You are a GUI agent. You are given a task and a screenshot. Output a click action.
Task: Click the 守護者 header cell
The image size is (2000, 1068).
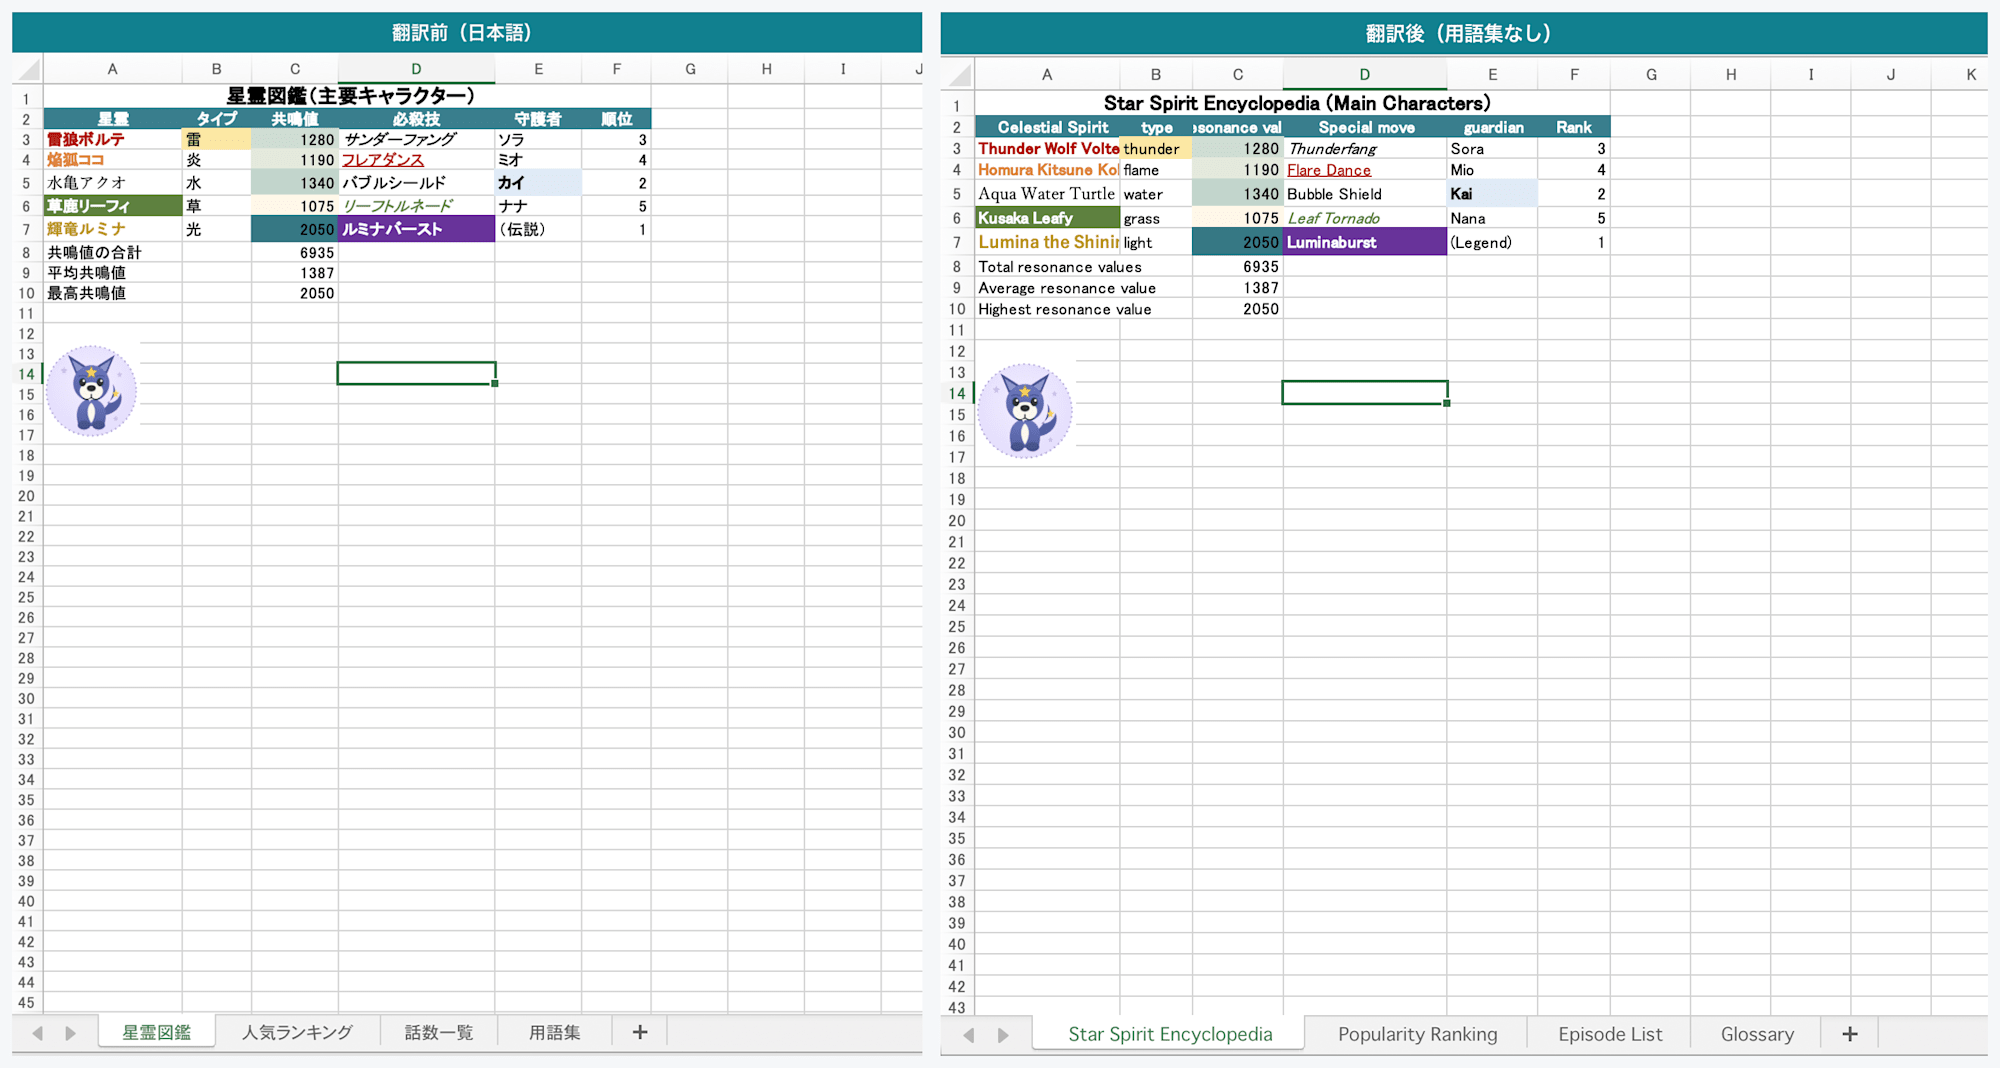538,119
